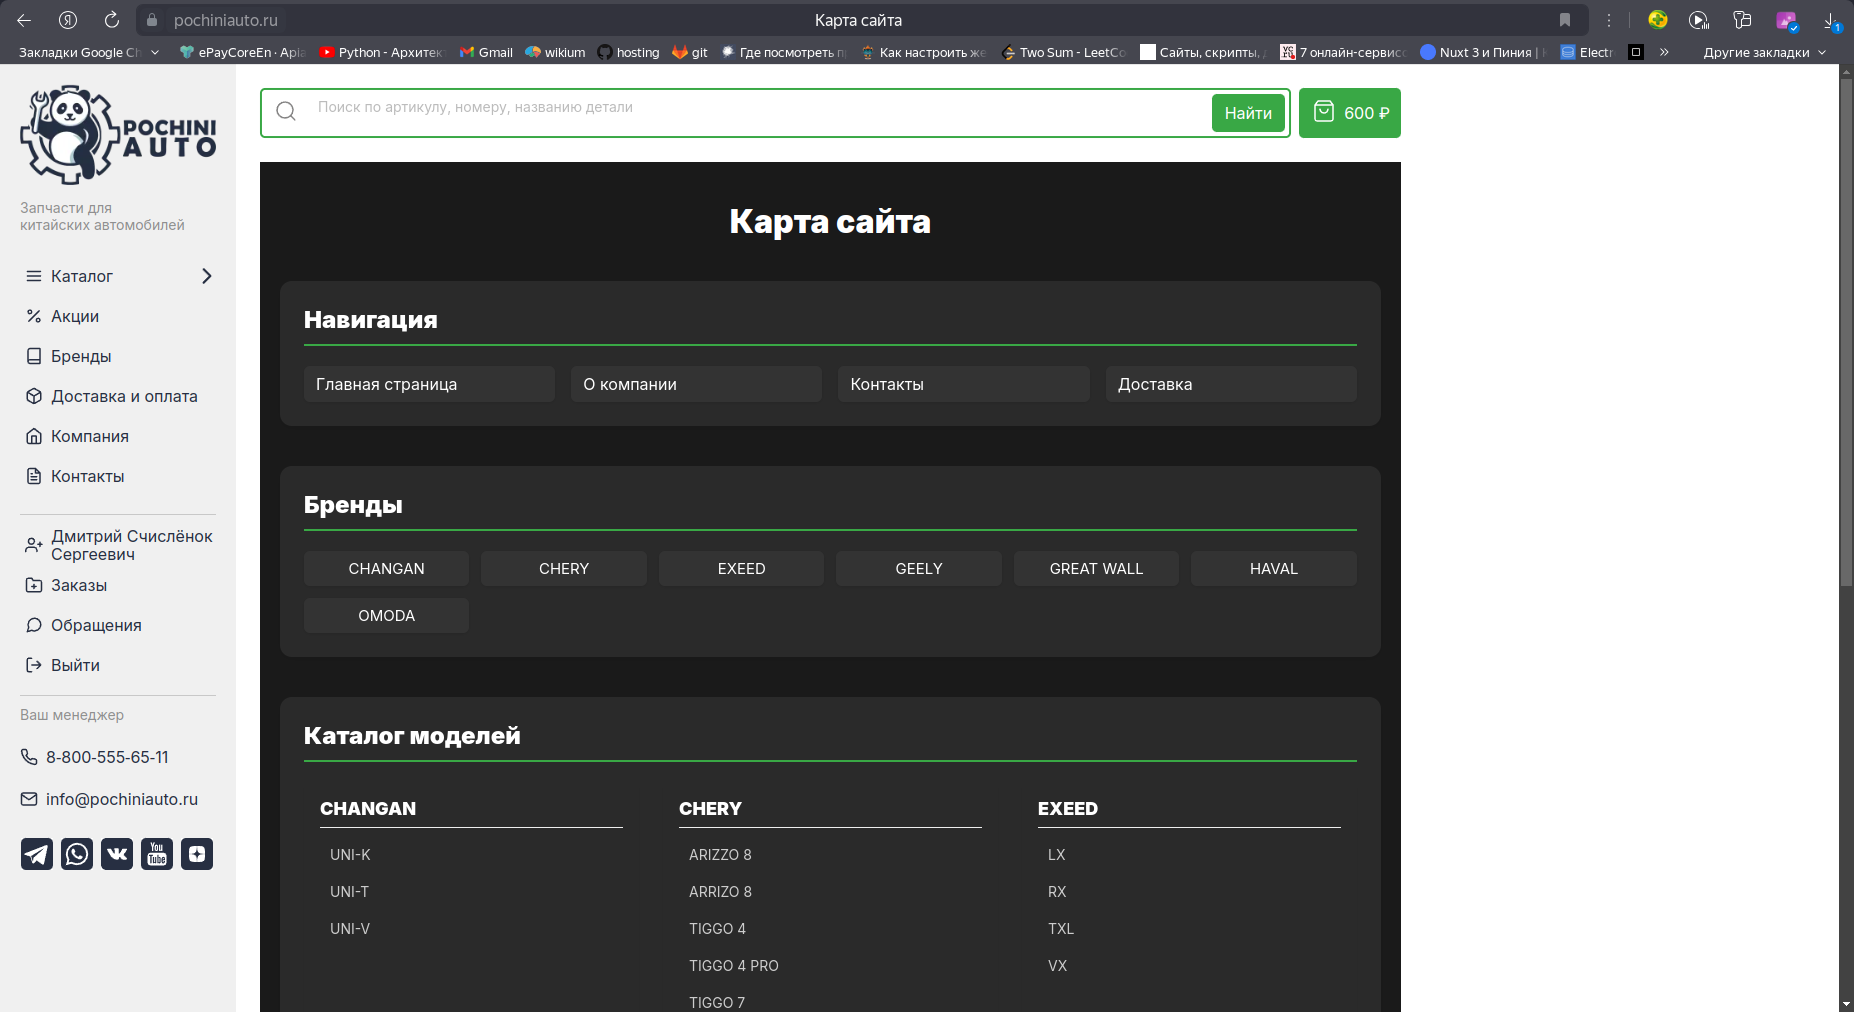The image size is (1854, 1012).
Task: Open the 600 ₽ shopping cart
Action: (1350, 113)
